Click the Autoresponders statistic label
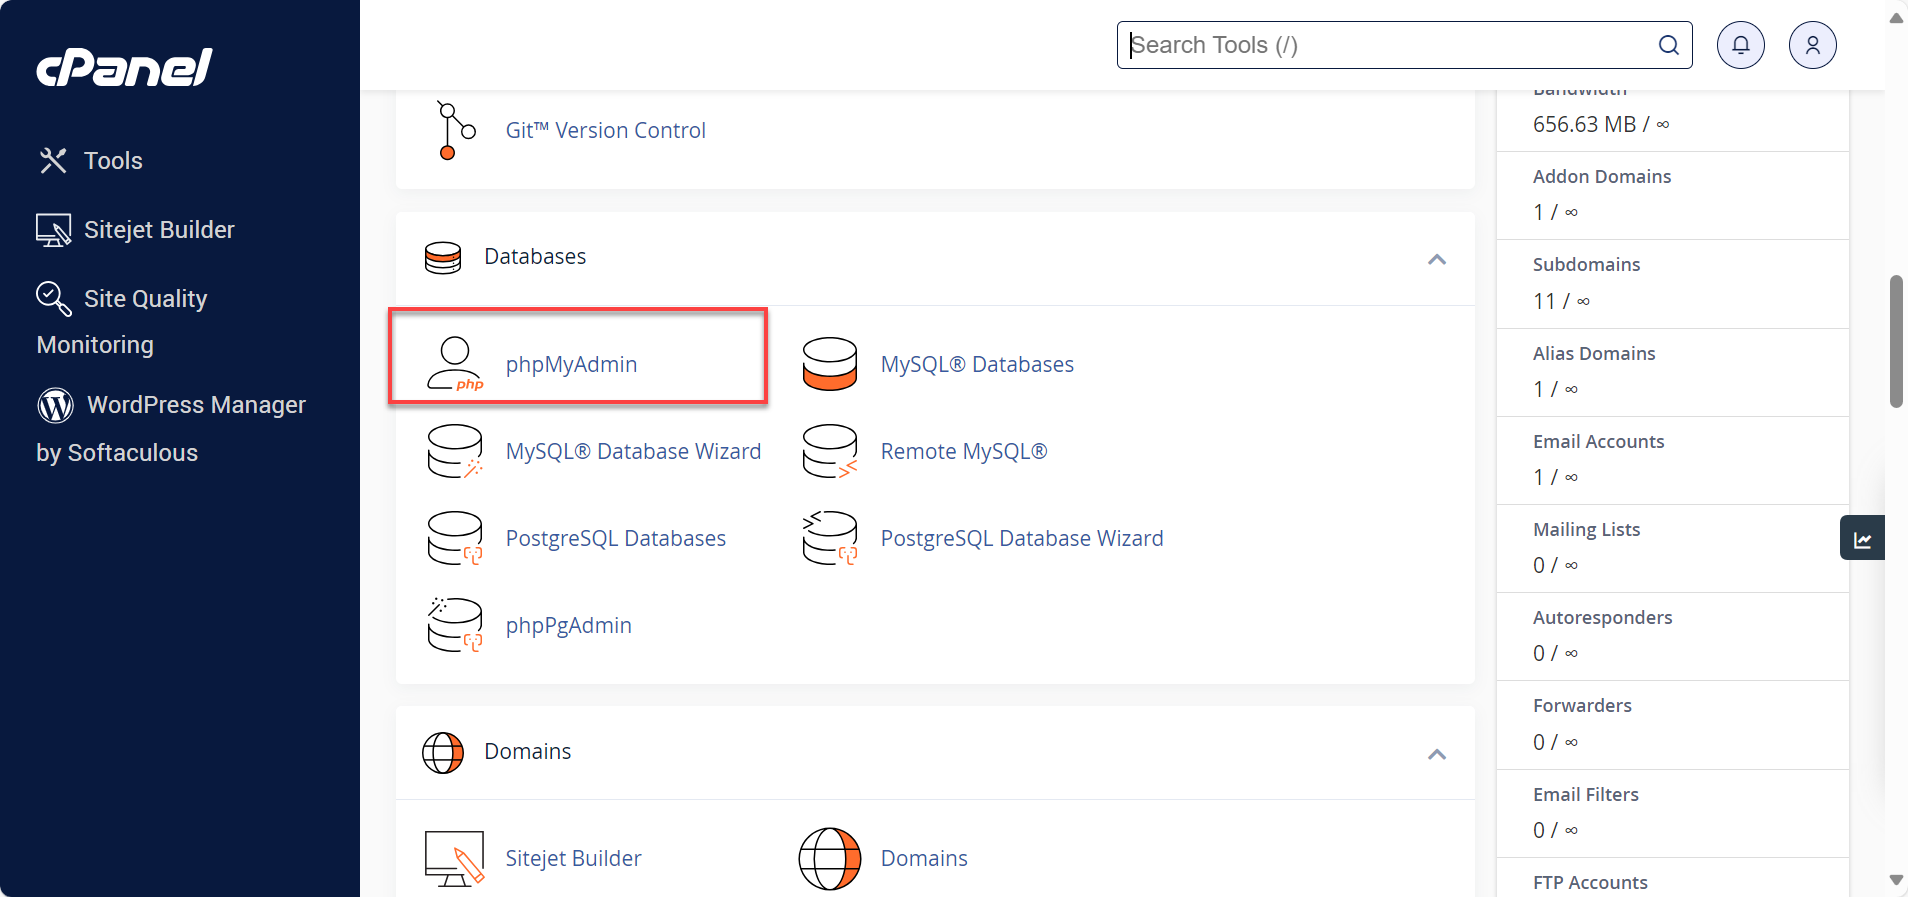 tap(1602, 617)
